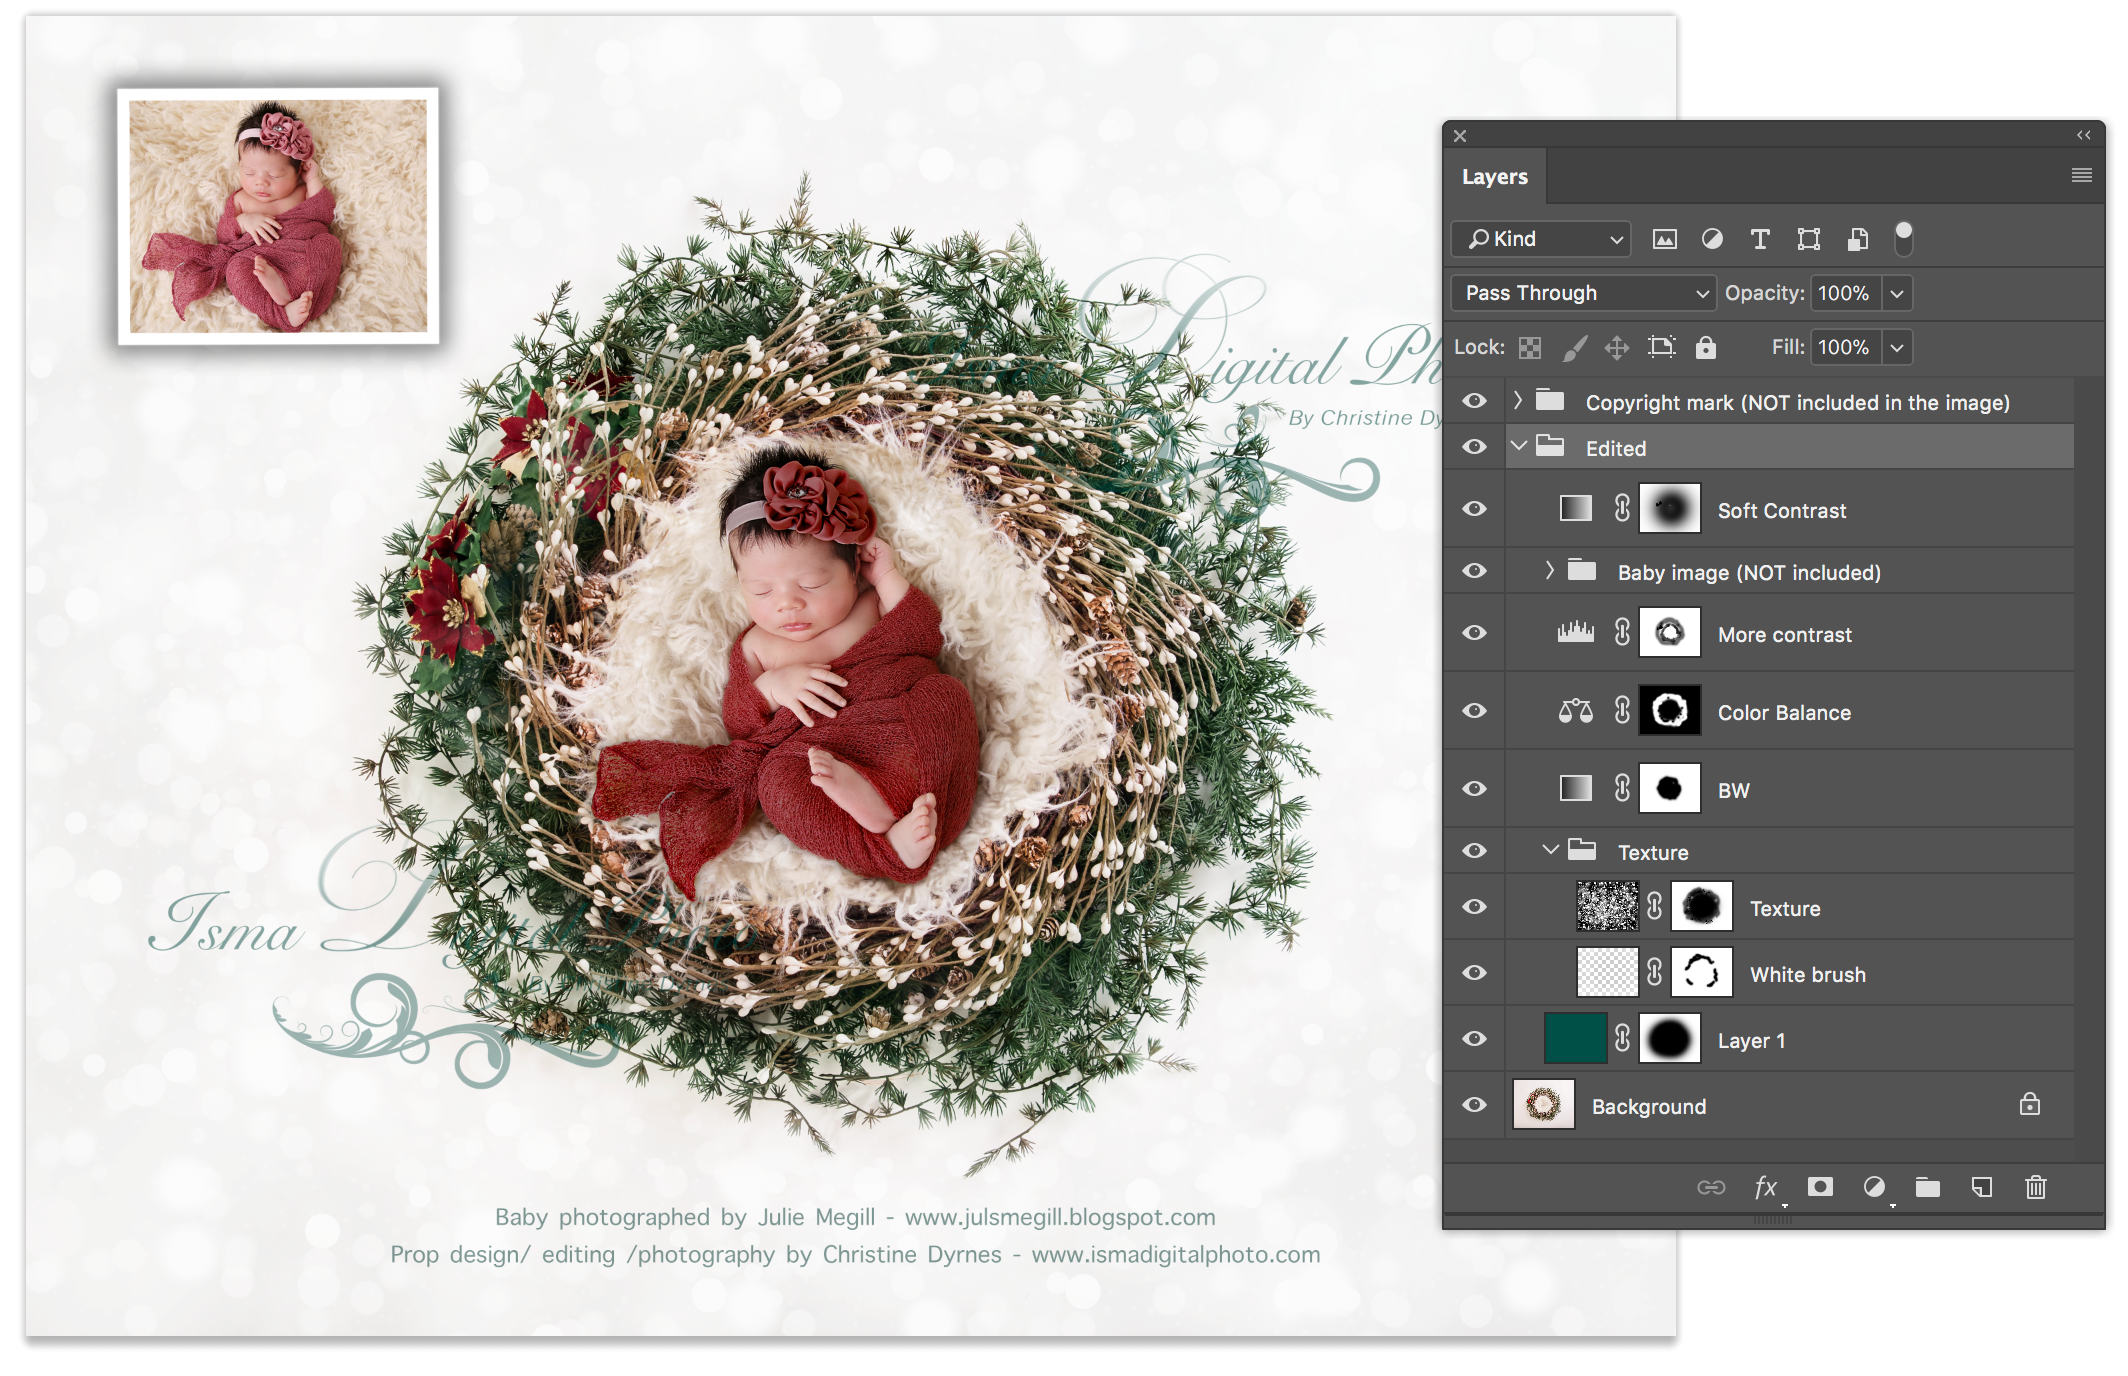Filter for smart objects icon
This screenshot has width=2128, height=1376.
coord(1857,239)
